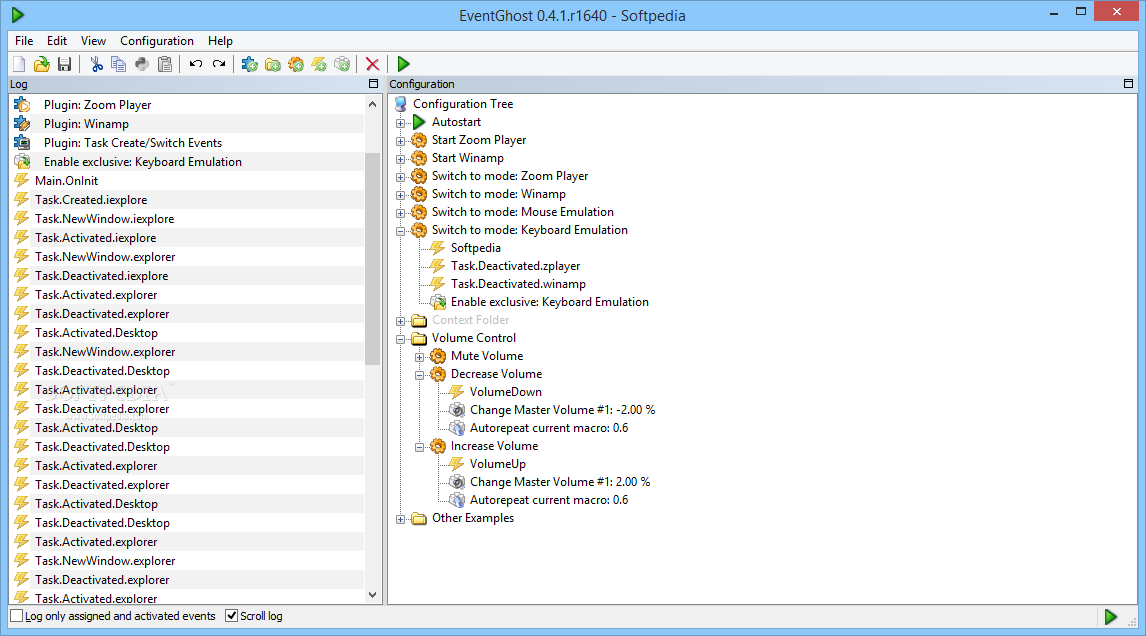
Task: Expand the Mute Volume macro
Action: point(420,357)
